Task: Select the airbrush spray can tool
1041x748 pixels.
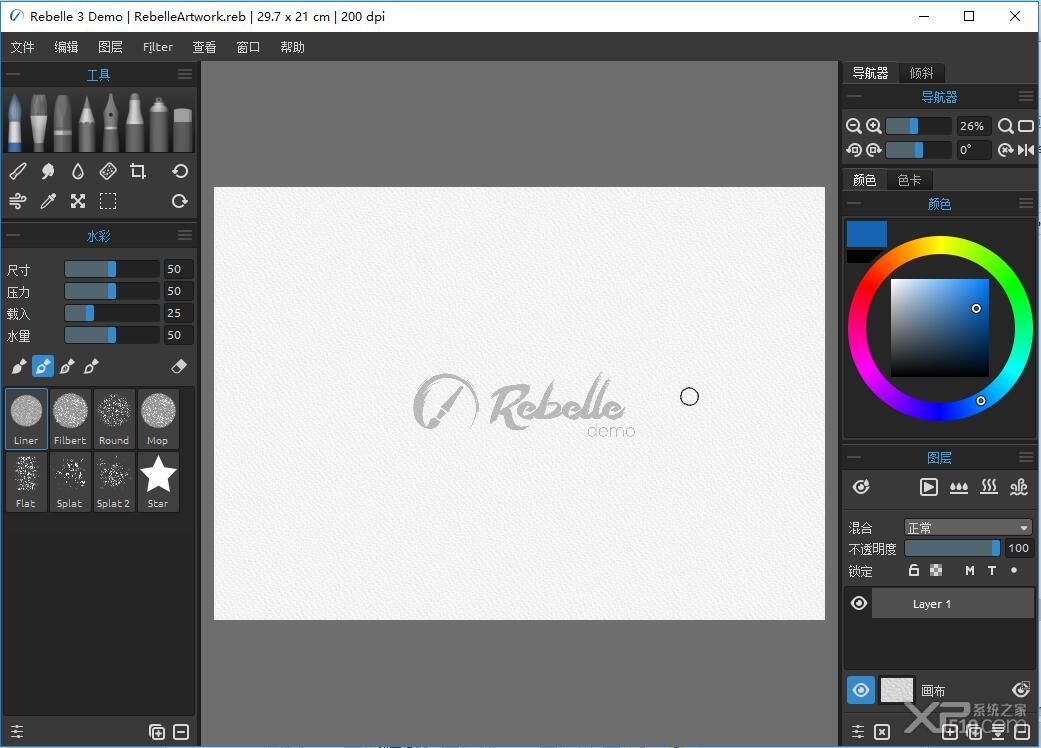Action: pos(159,123)
